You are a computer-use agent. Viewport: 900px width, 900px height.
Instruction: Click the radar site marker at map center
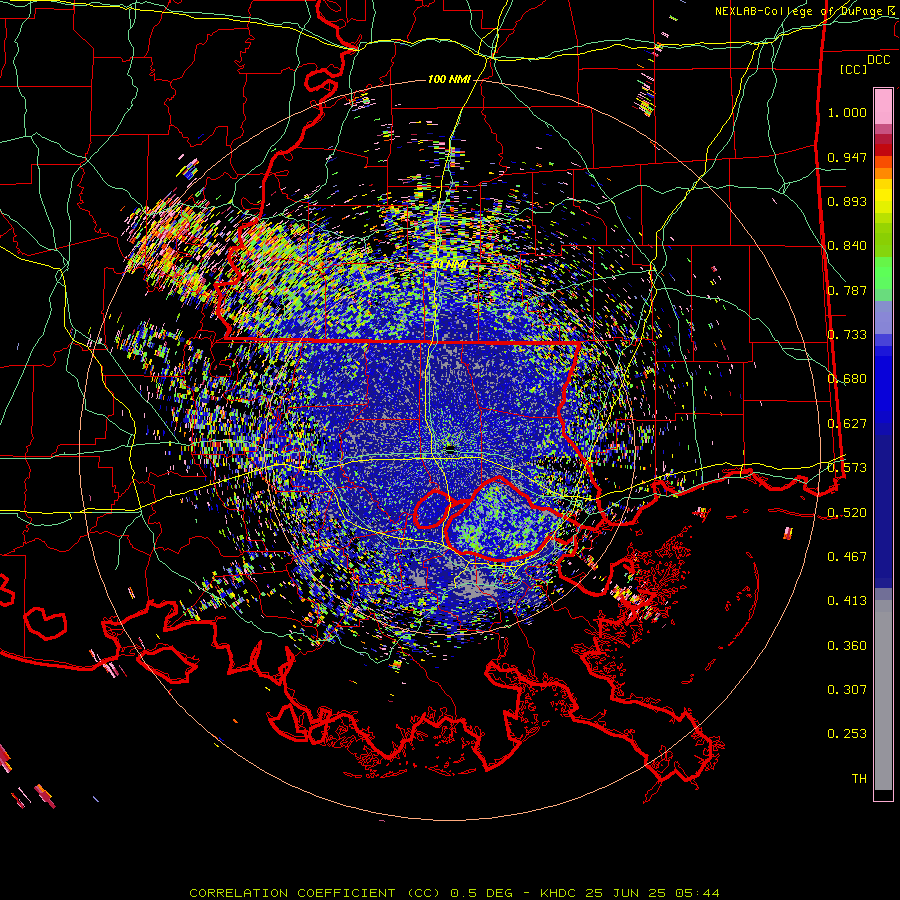point(451,449)
